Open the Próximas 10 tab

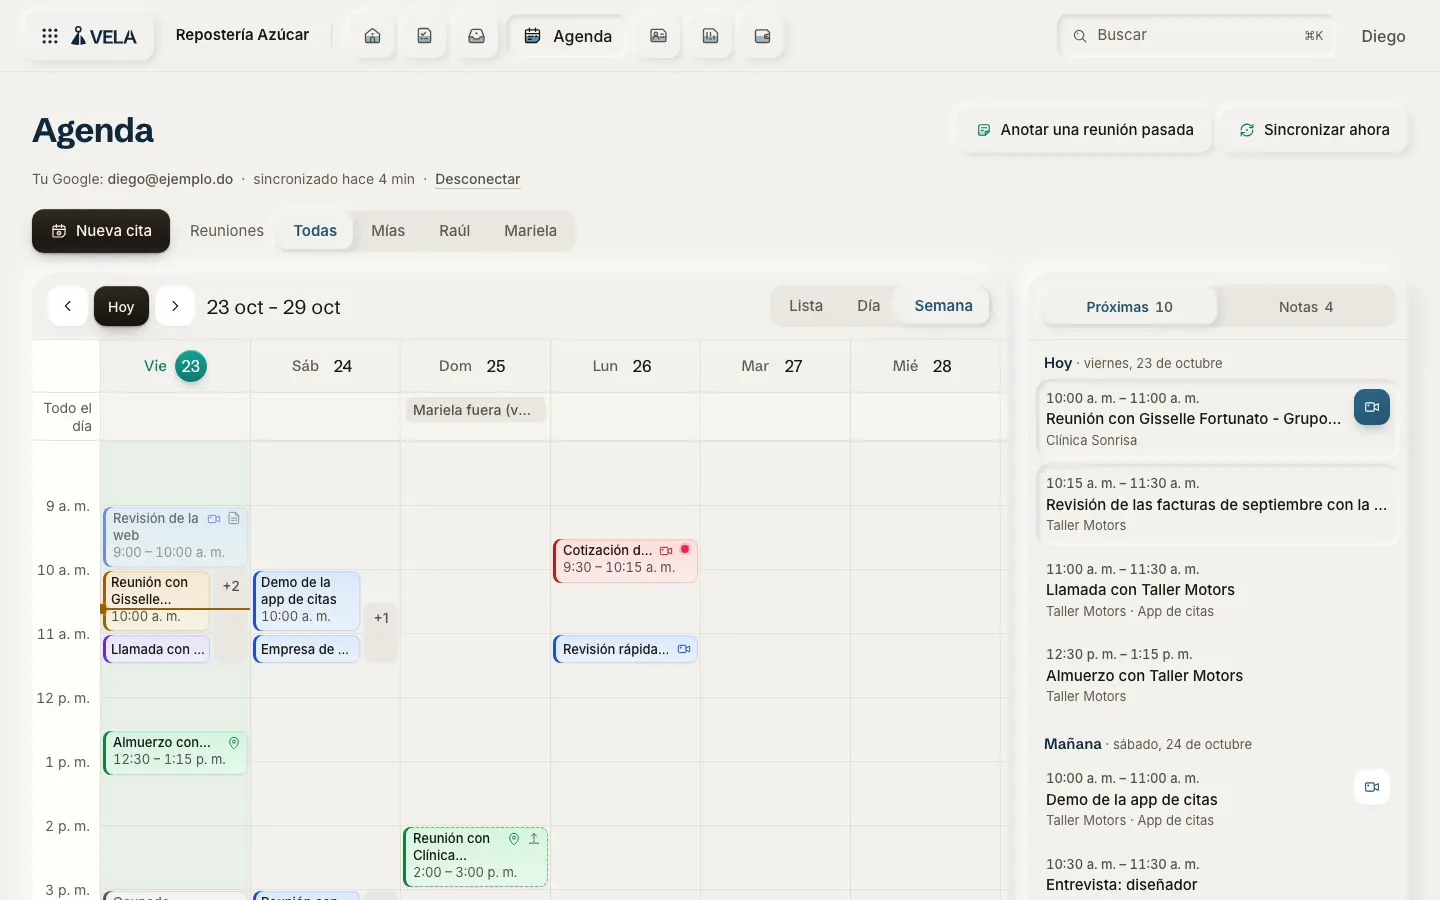pos(1129,307)
